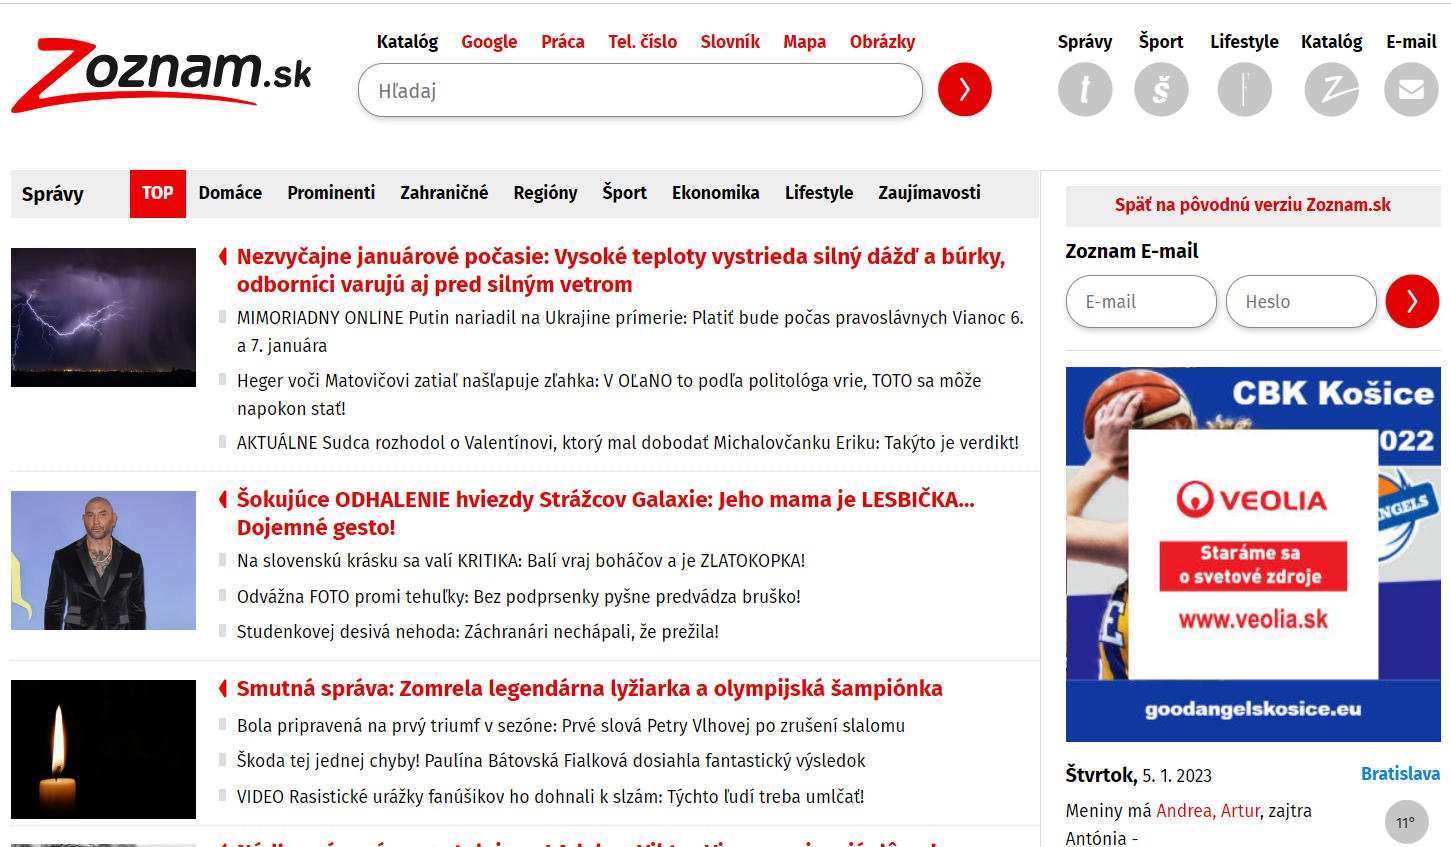Submit login with red arrow button
Viewport: 1451px width, 847px height.
tap(1411, 301)
